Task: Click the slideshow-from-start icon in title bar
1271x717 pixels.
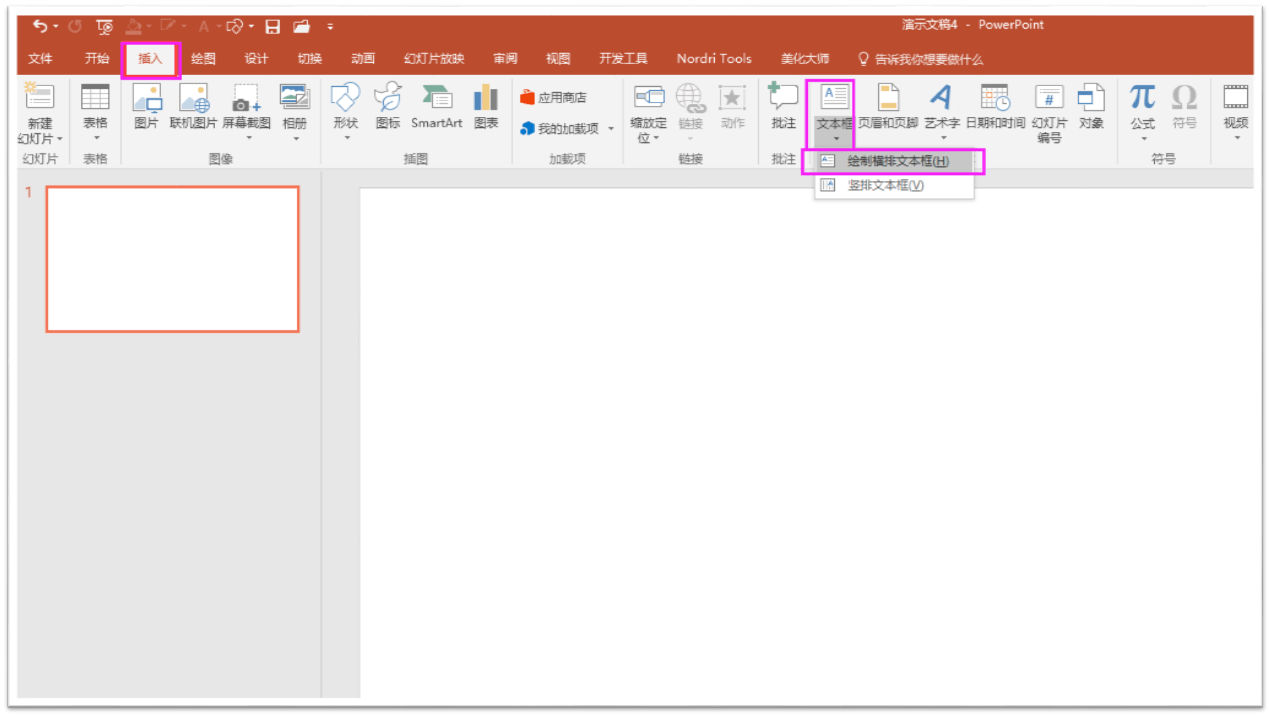Action: tap(105, 26)
